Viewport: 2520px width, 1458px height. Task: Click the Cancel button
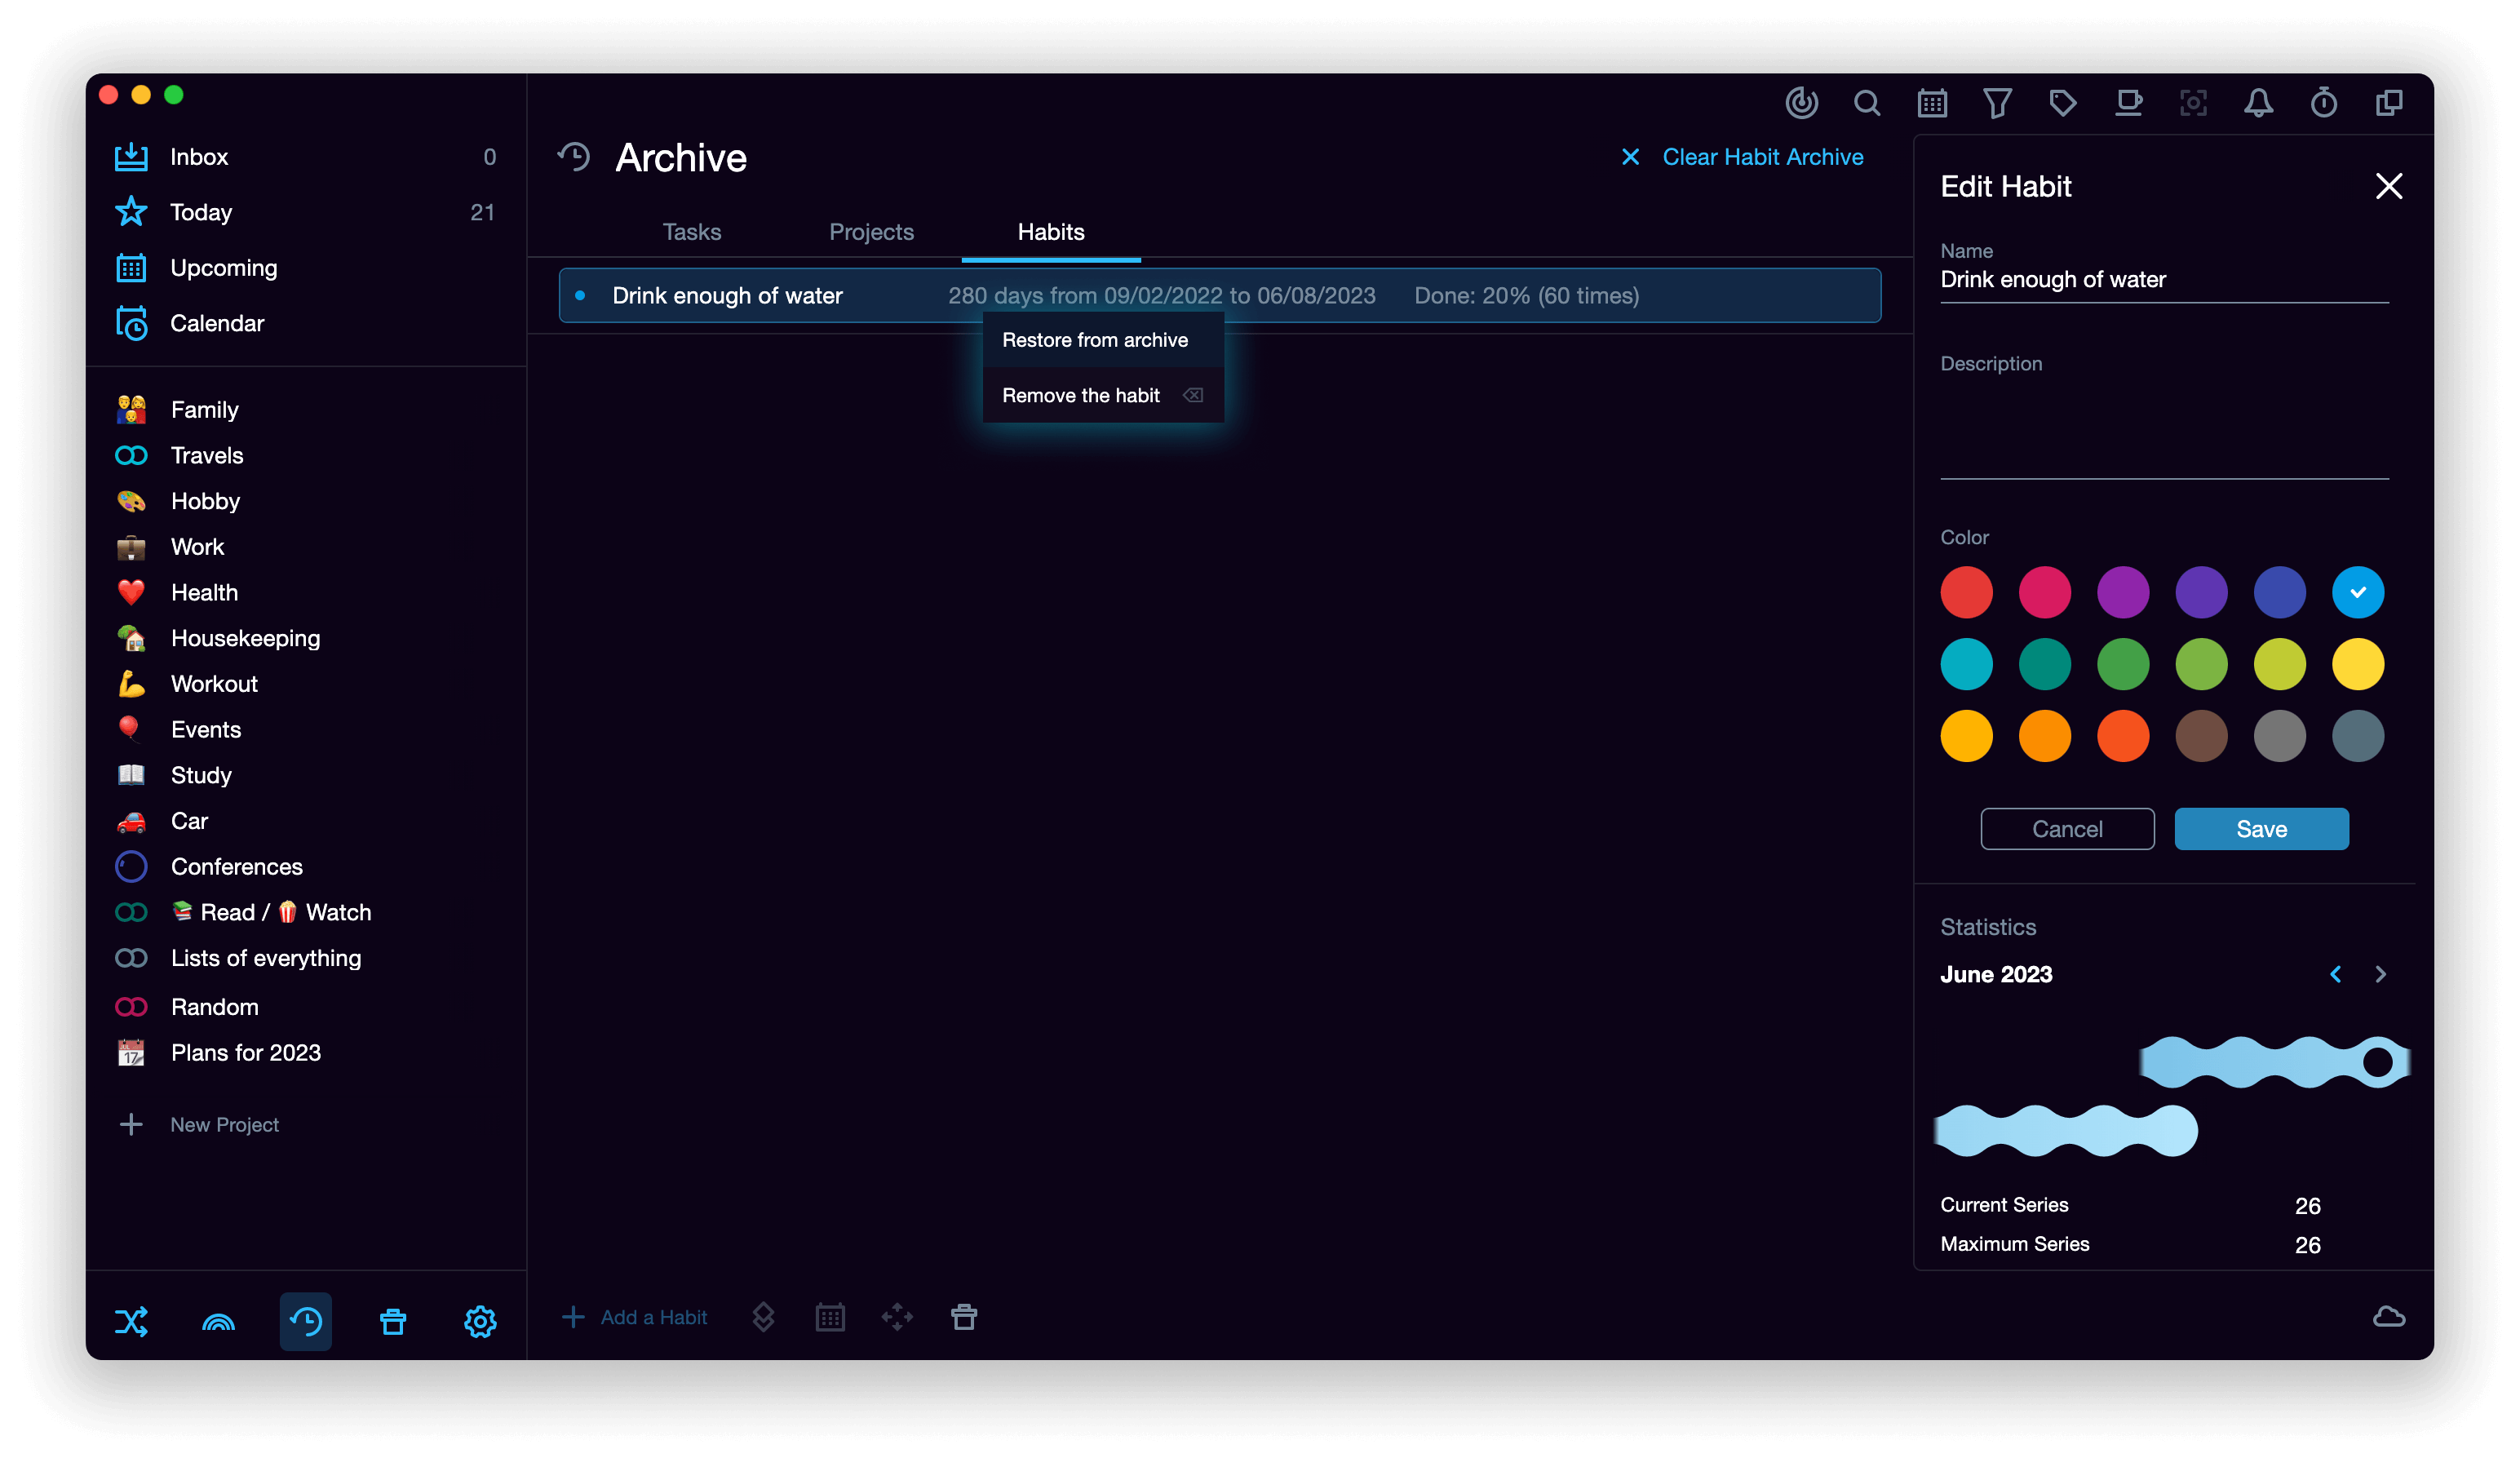click(2067, 829)
